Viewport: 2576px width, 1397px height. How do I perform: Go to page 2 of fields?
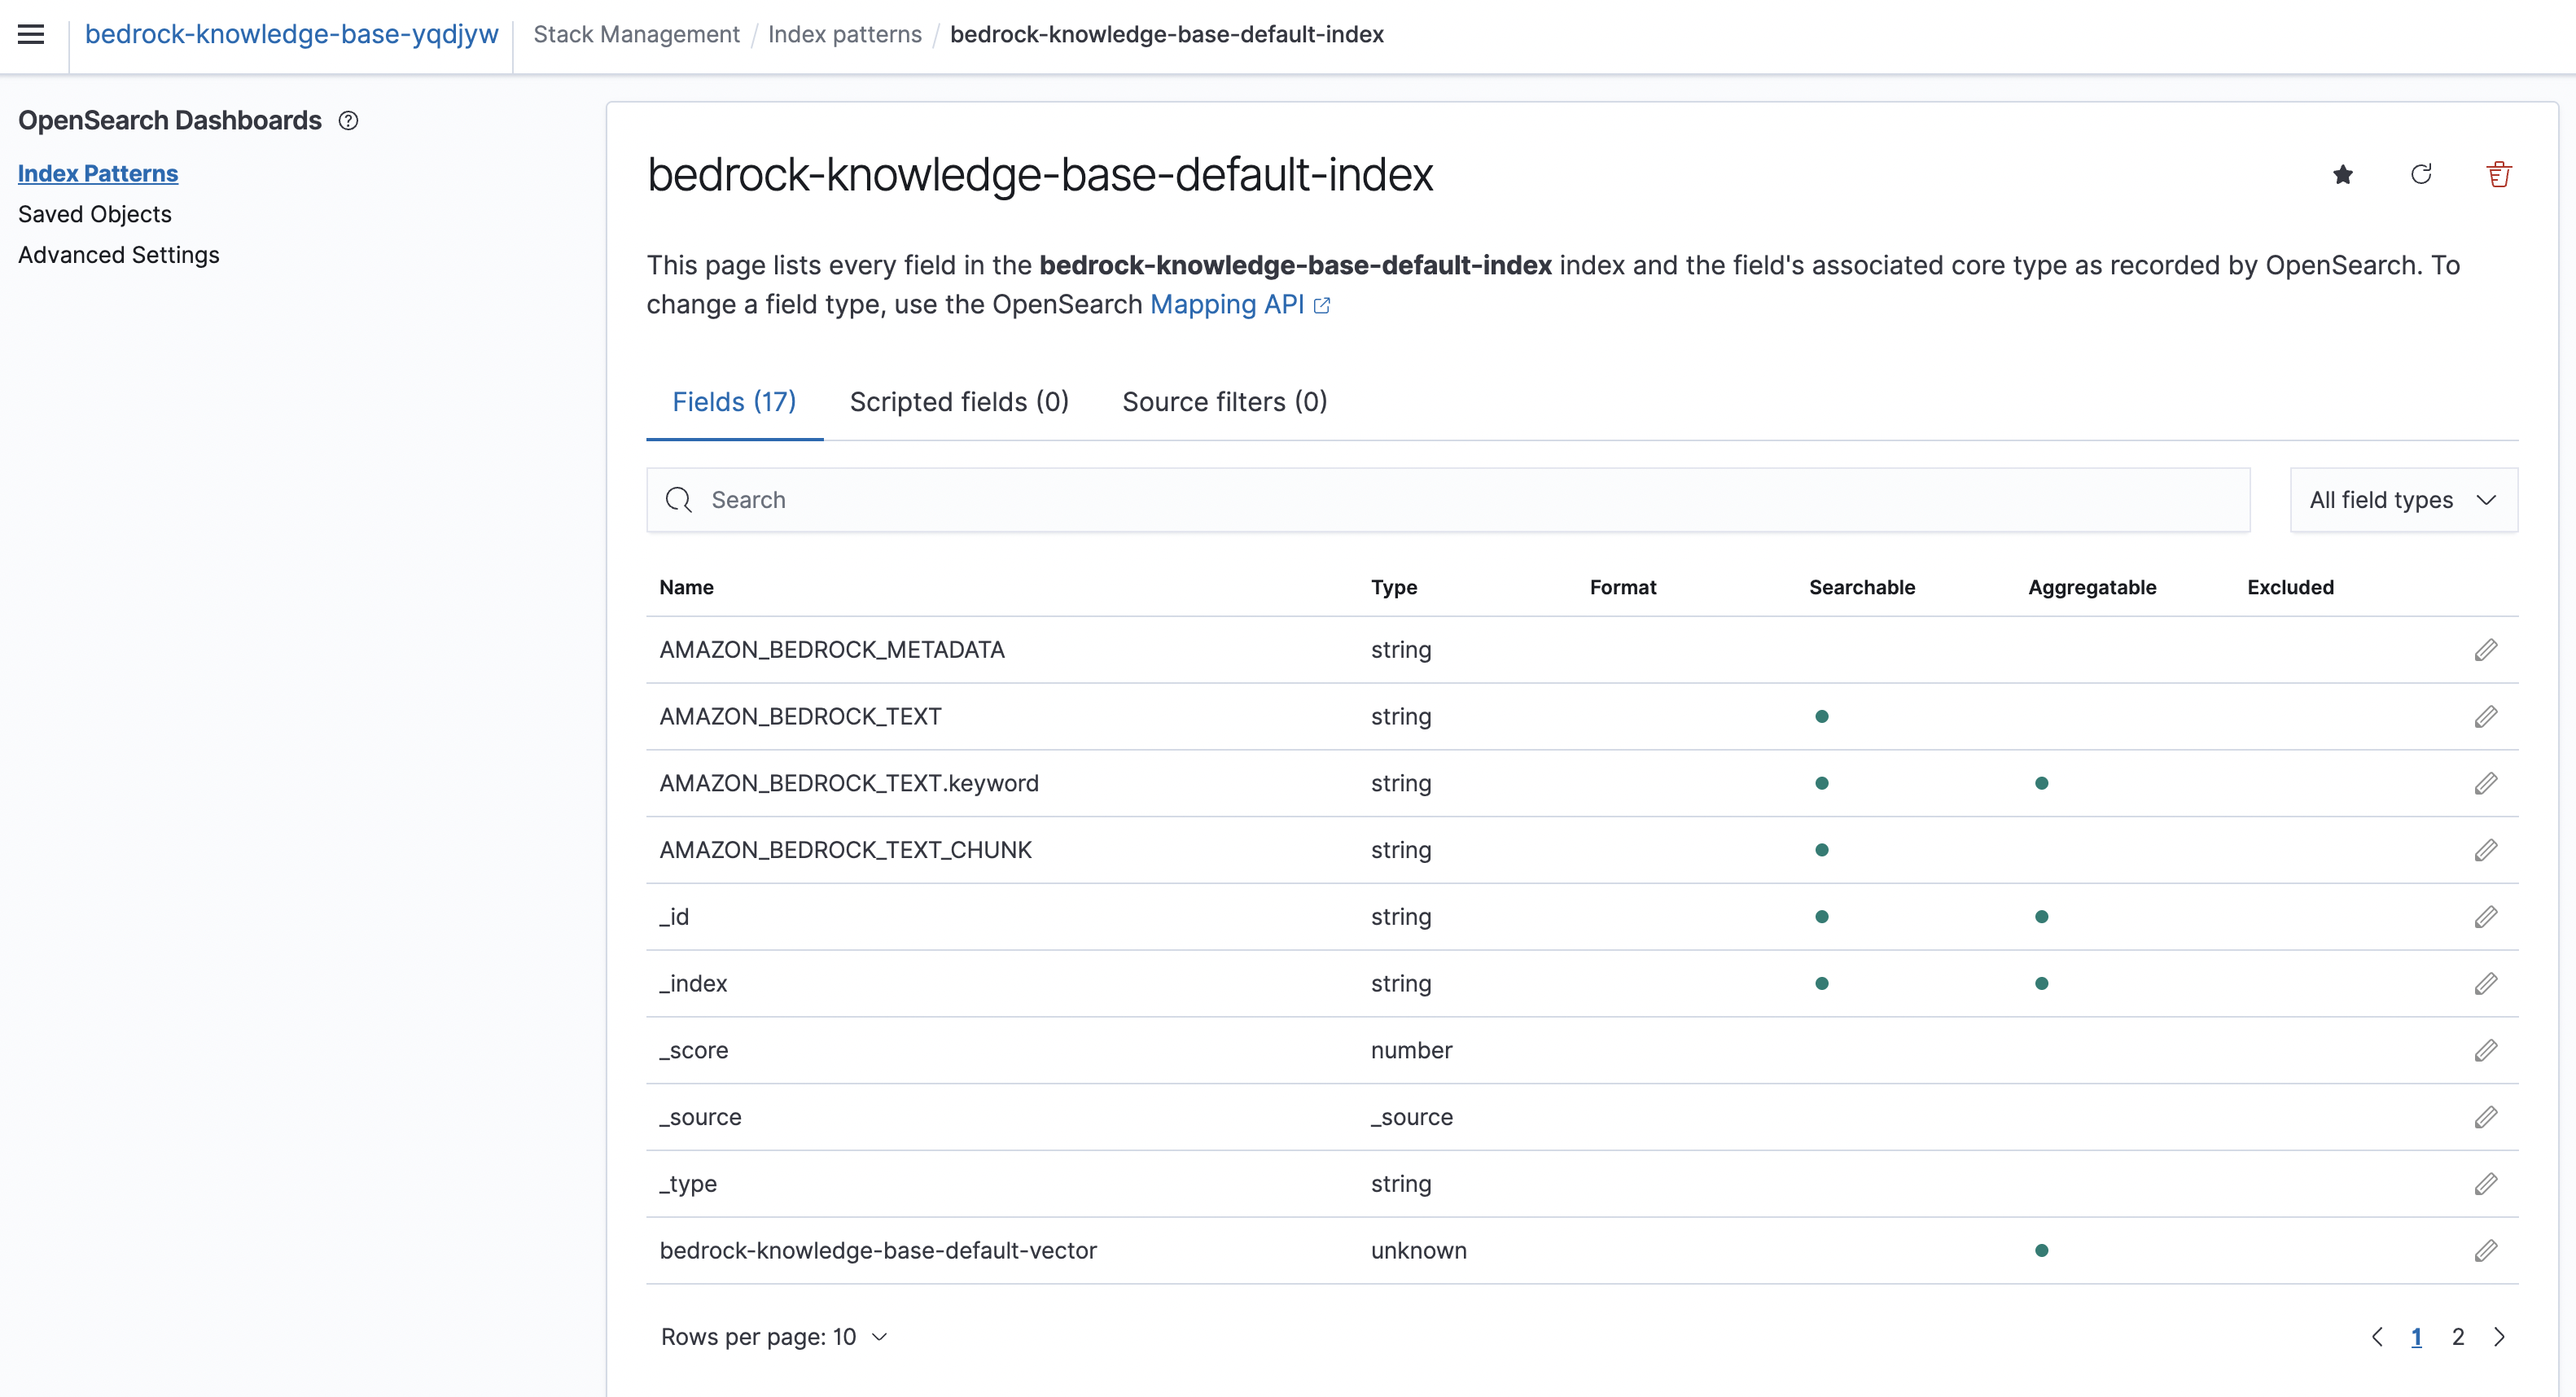click(2457, 1337)
